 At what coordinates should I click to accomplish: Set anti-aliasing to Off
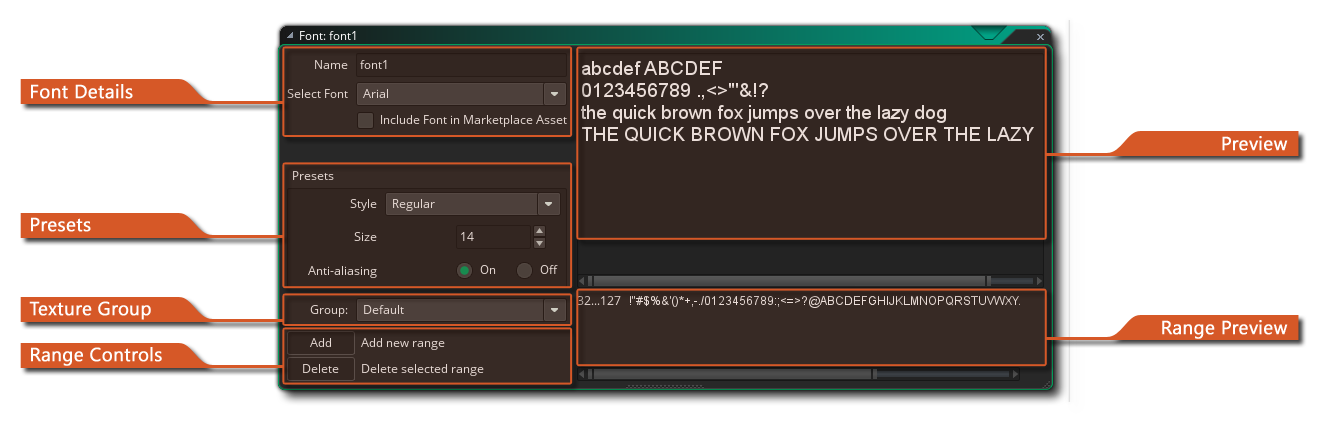524,270
